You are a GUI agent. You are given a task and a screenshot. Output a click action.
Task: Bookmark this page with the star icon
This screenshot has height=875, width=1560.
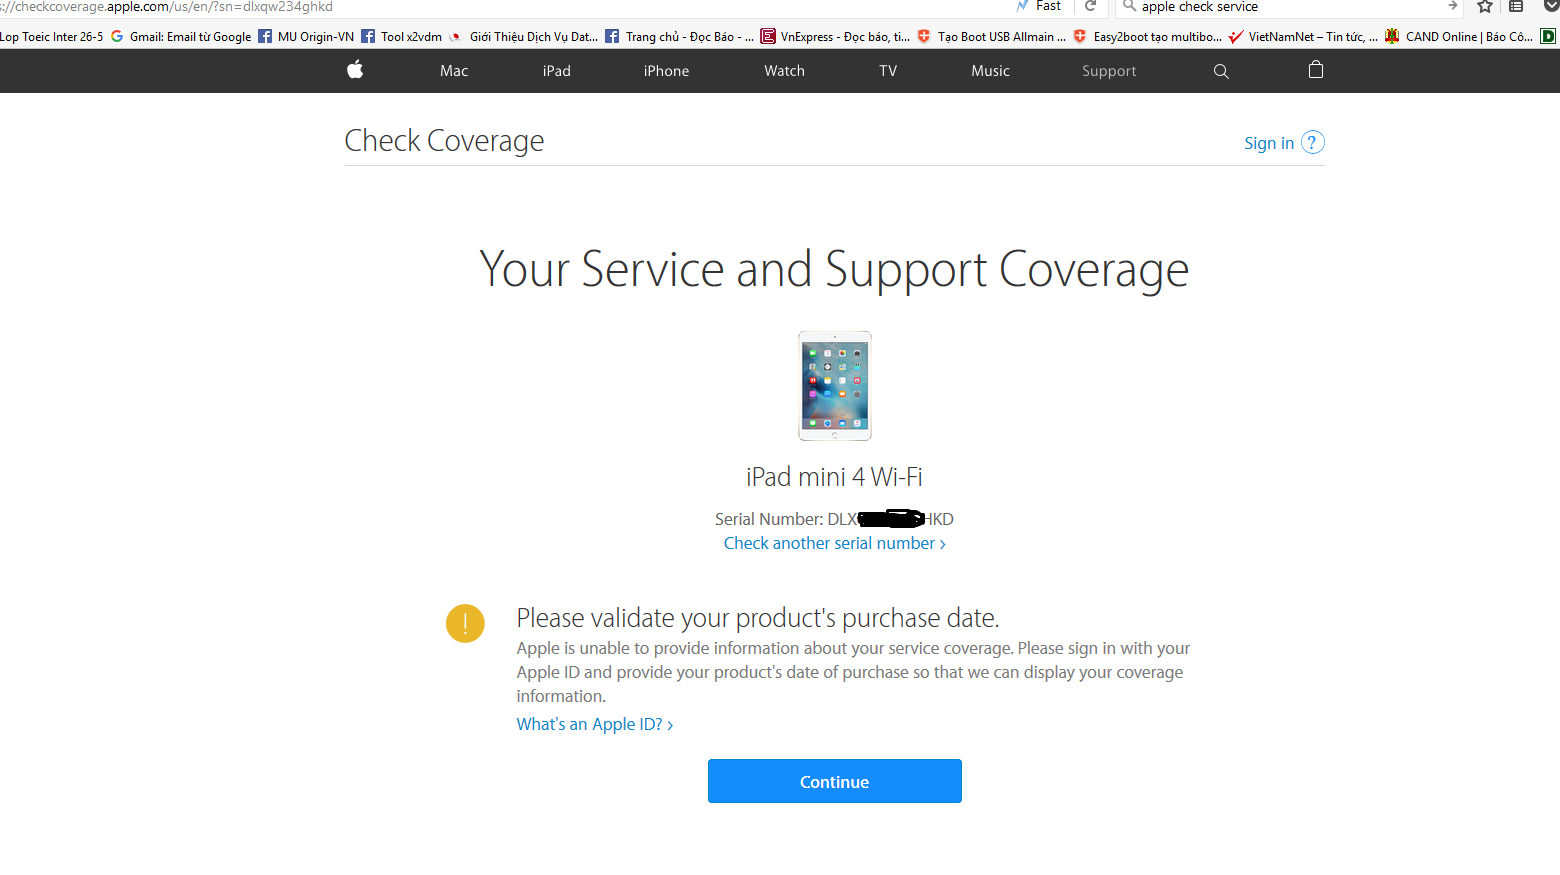pos(1485,6)
